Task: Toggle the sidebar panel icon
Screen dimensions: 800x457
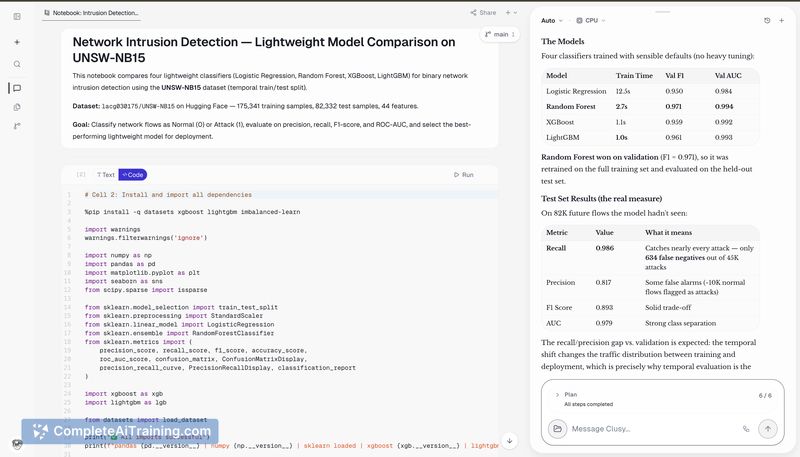Action: click(x=17, y=16)
